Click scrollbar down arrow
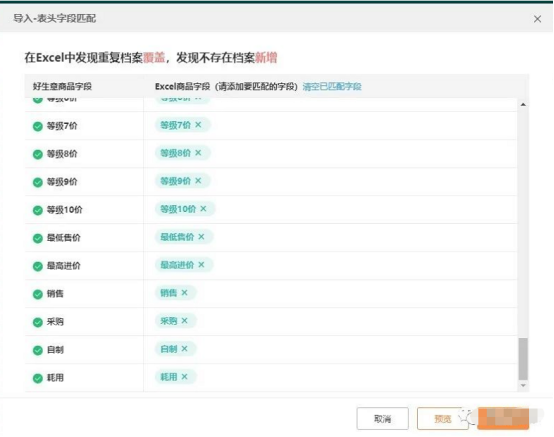Image resolution: width=554 pixels, height=437 pixels. [523, 385]
